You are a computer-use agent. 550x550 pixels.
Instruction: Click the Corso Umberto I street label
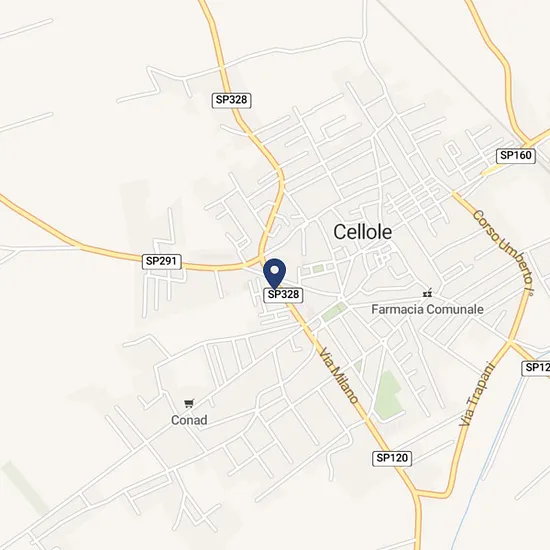coord(503,253)
